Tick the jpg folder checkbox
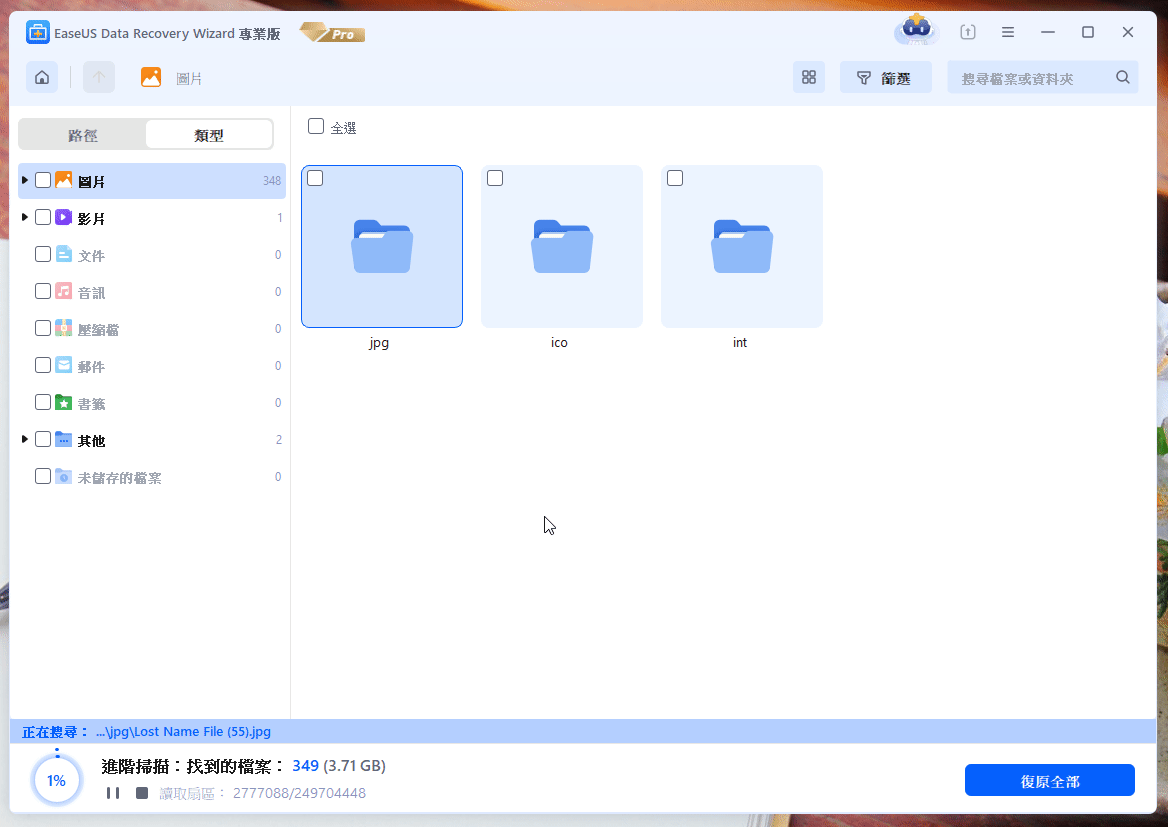This screenshot has height=827, width=1168. pos(315,178)
